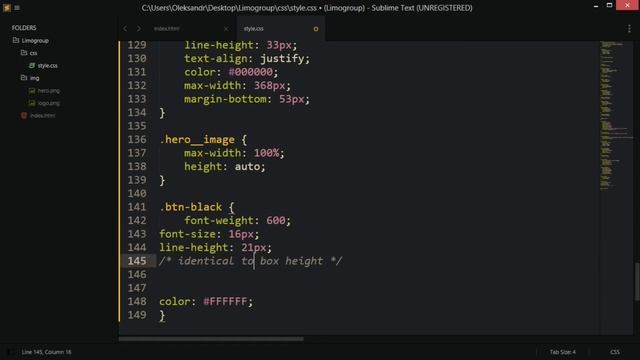Click the font-weight 600 value
The width and height of the screenshot is (640, 360).
tap(276, 220)
